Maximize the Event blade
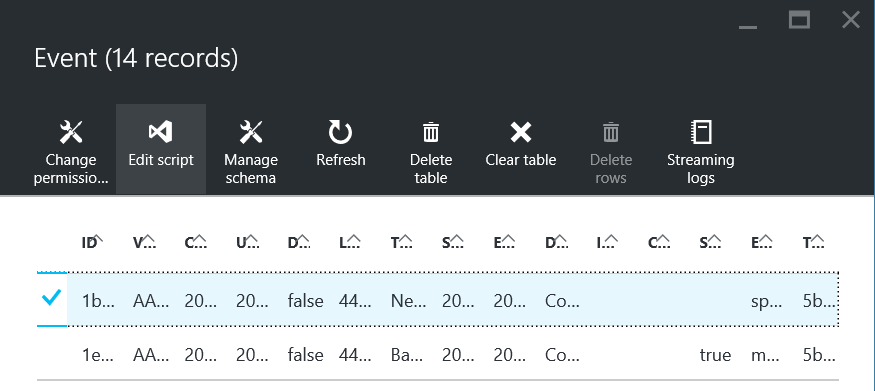This screenshot has height=391, width=875. (x=799, y=21)
